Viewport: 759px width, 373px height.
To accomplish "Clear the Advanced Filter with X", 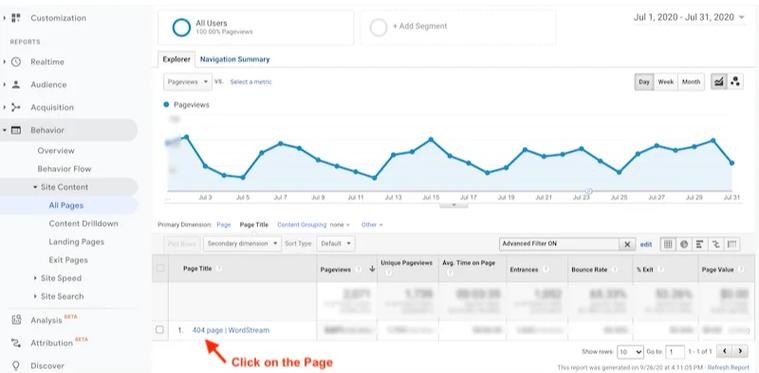I will coord(627,244).
